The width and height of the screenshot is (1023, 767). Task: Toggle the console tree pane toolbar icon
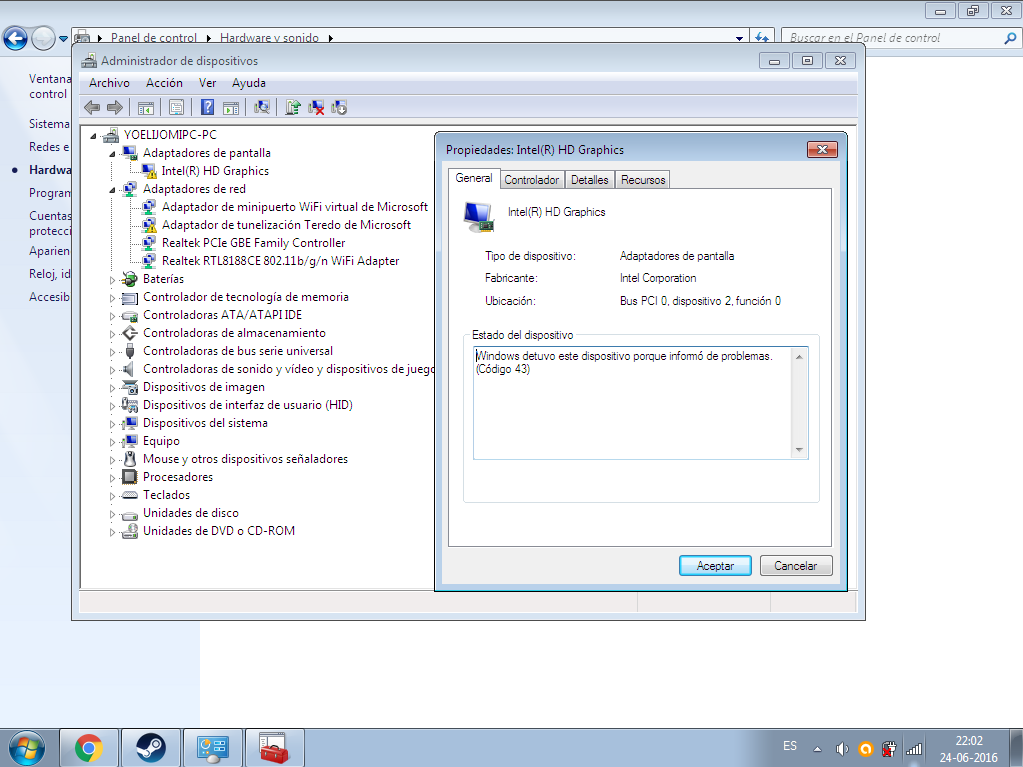(146, 108)
